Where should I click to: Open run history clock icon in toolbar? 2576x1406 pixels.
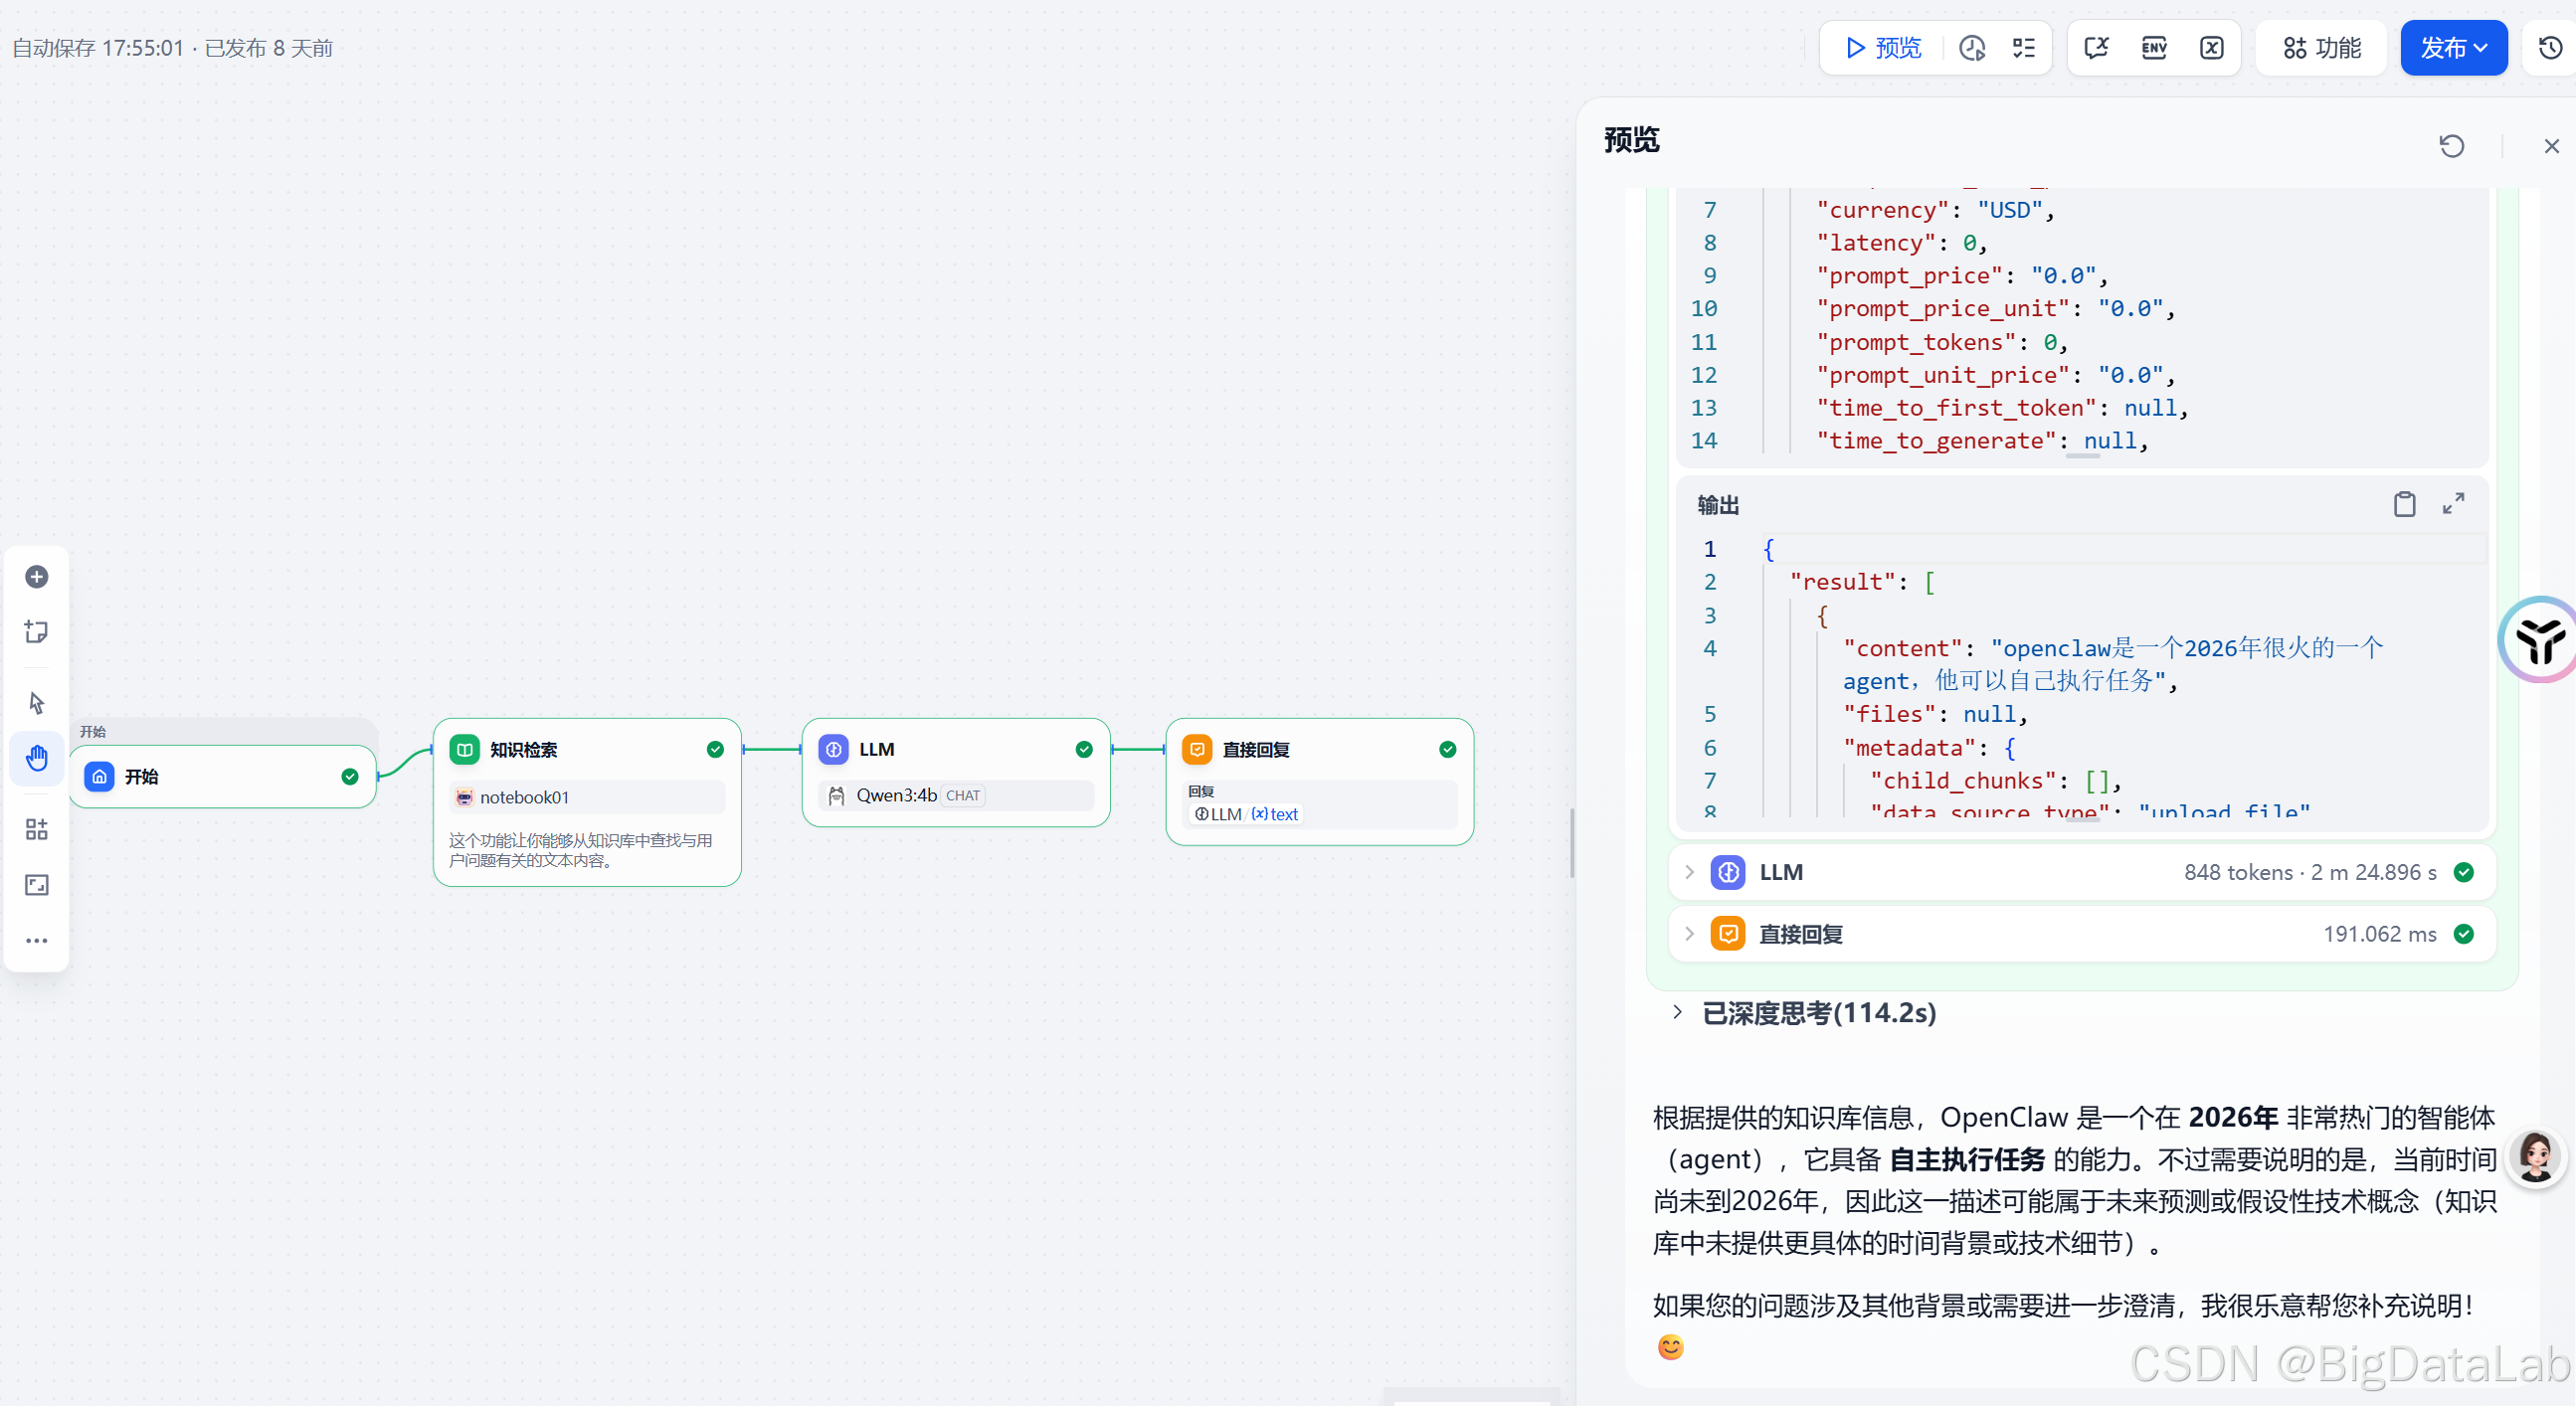(x=1972, y=48)
